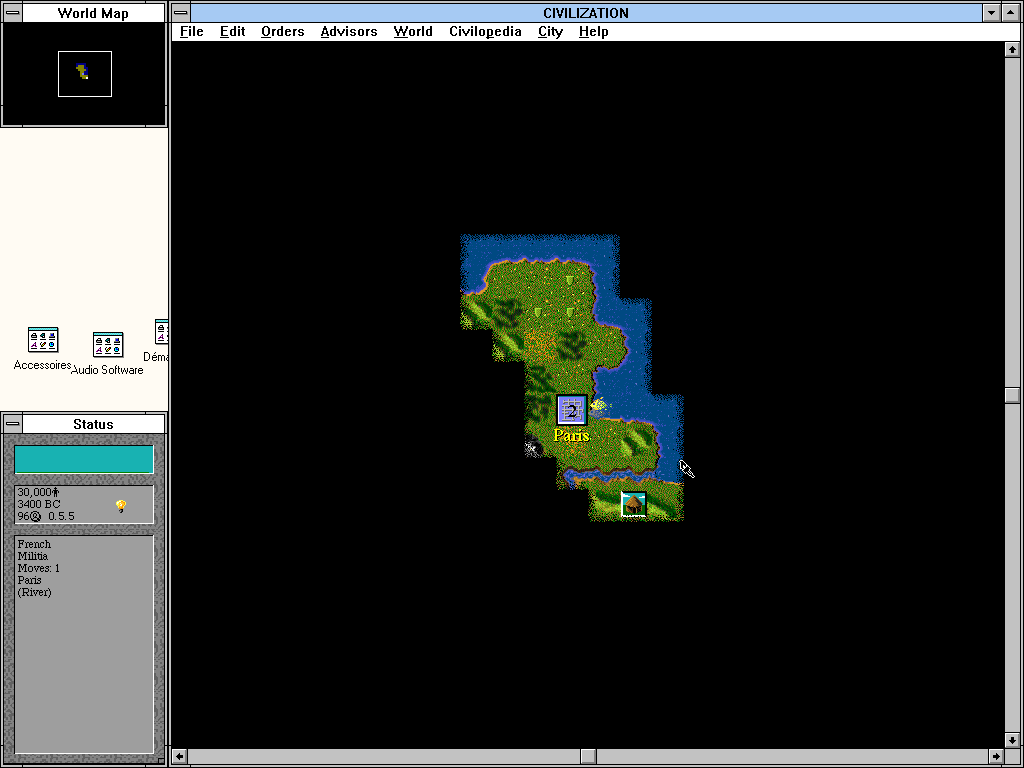This screenshot has width=1024, height=768.
Task: Click the "3400 BC" year text
Action: click(x=39, y=504)
